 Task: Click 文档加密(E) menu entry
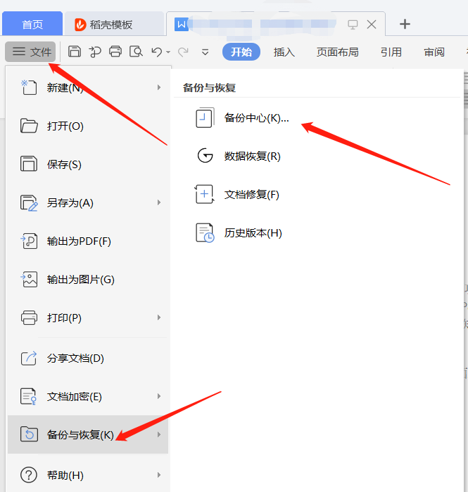pos(88,396)
